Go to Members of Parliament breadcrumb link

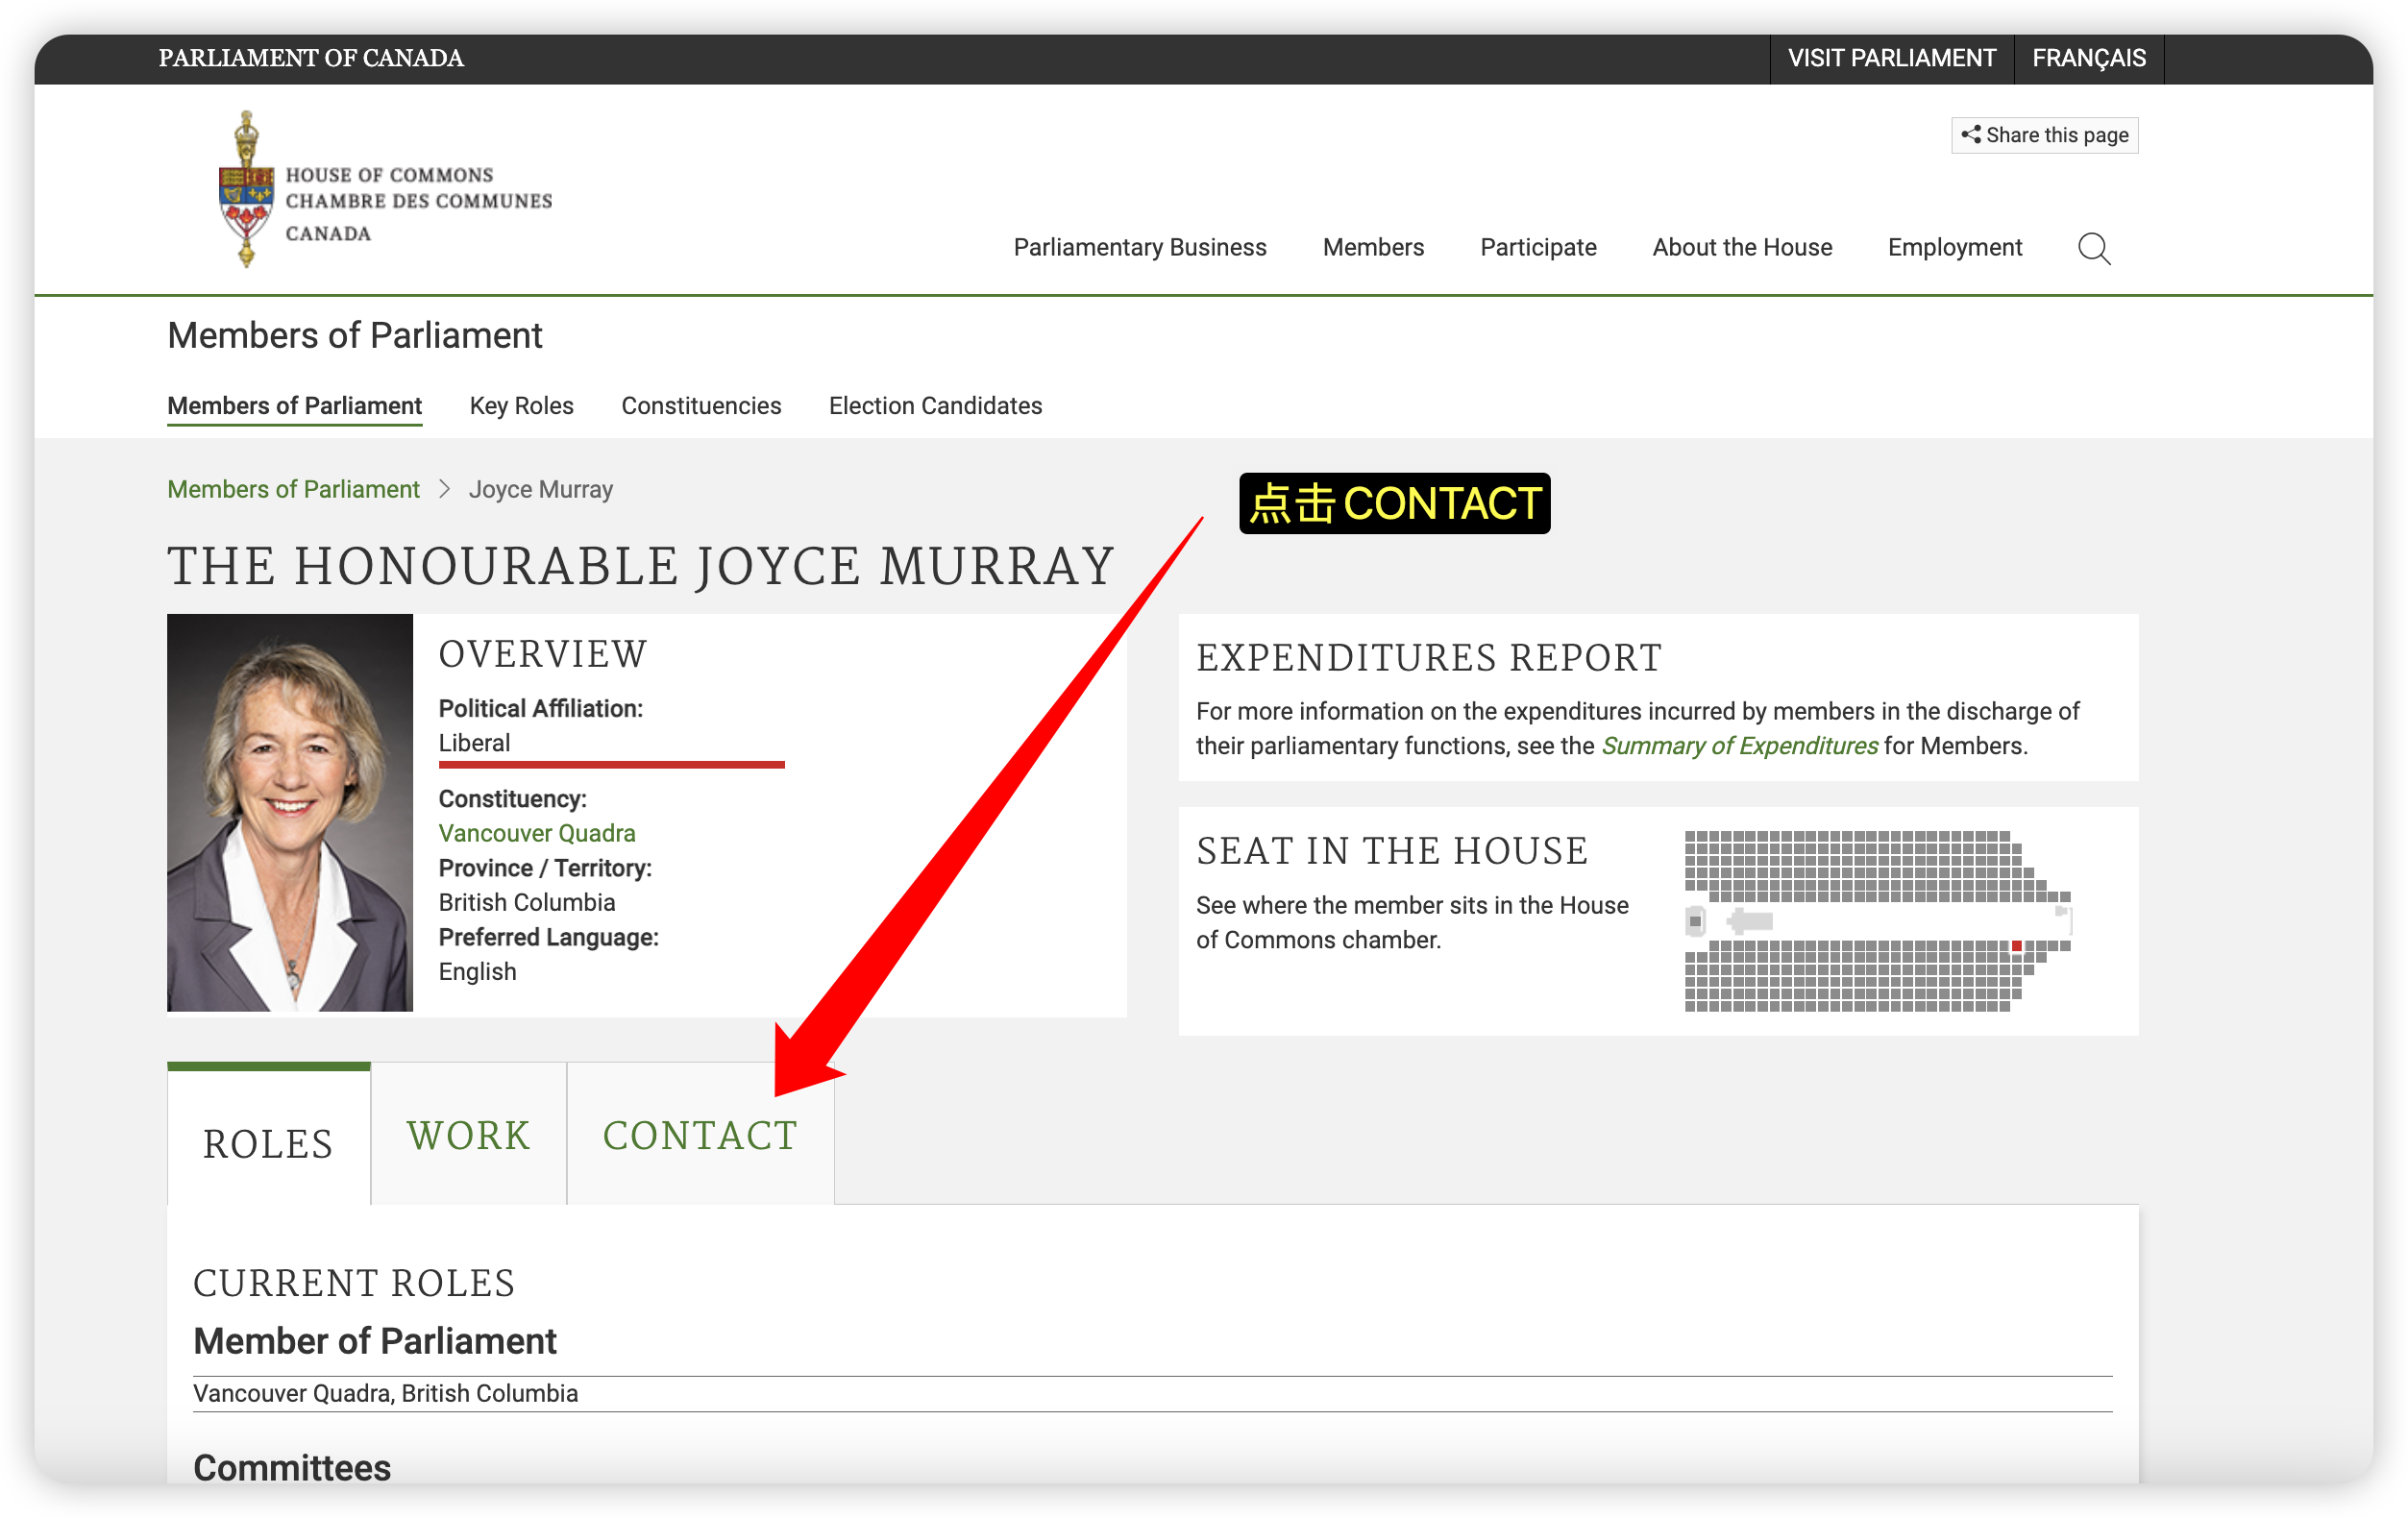[293, 489]
